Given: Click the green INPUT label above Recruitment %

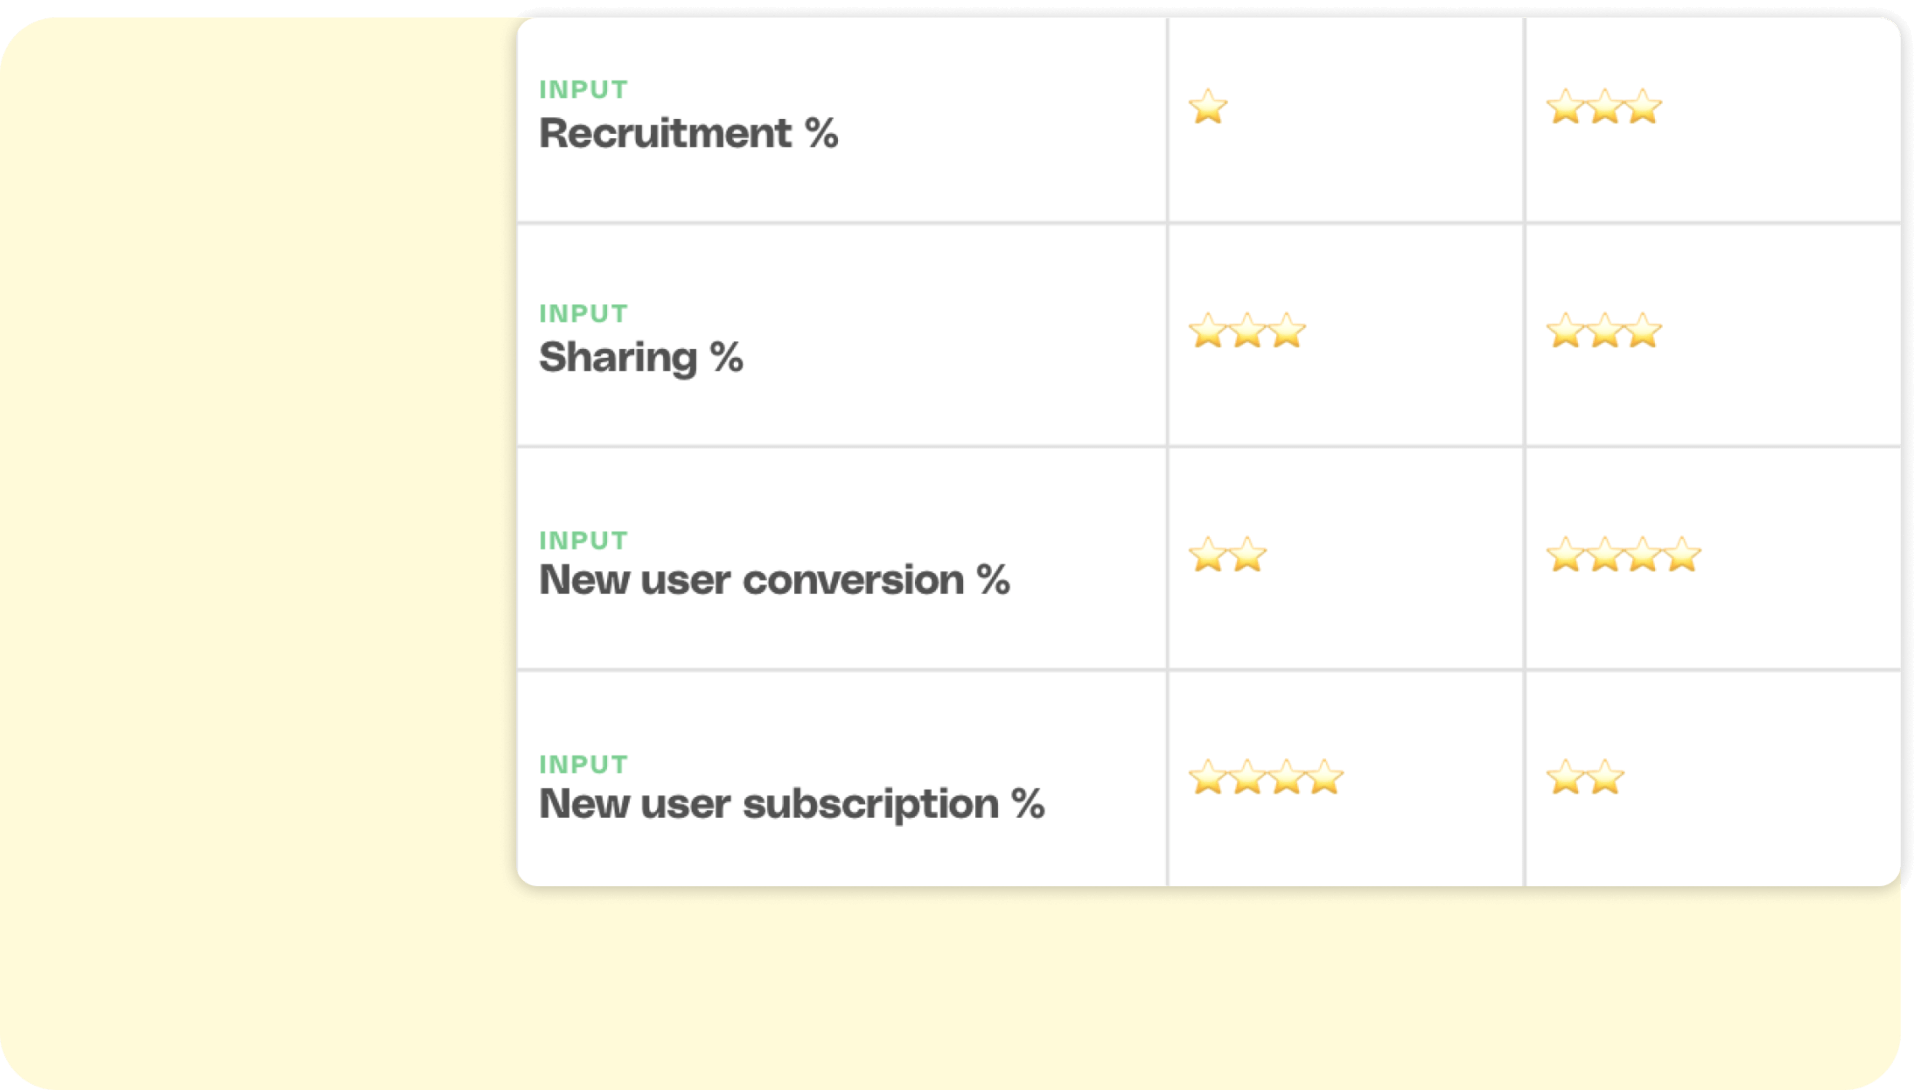Looking at the screenshot, I should (583, 88).
